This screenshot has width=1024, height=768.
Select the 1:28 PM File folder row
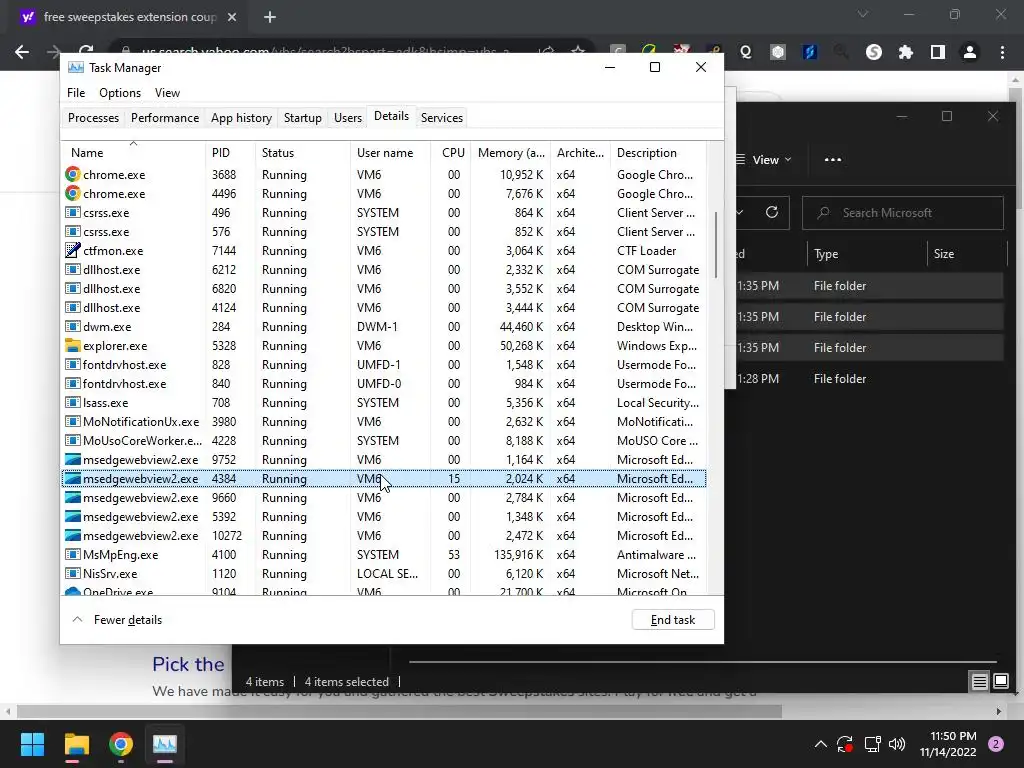pyautogui.click(x=870, y=378)
